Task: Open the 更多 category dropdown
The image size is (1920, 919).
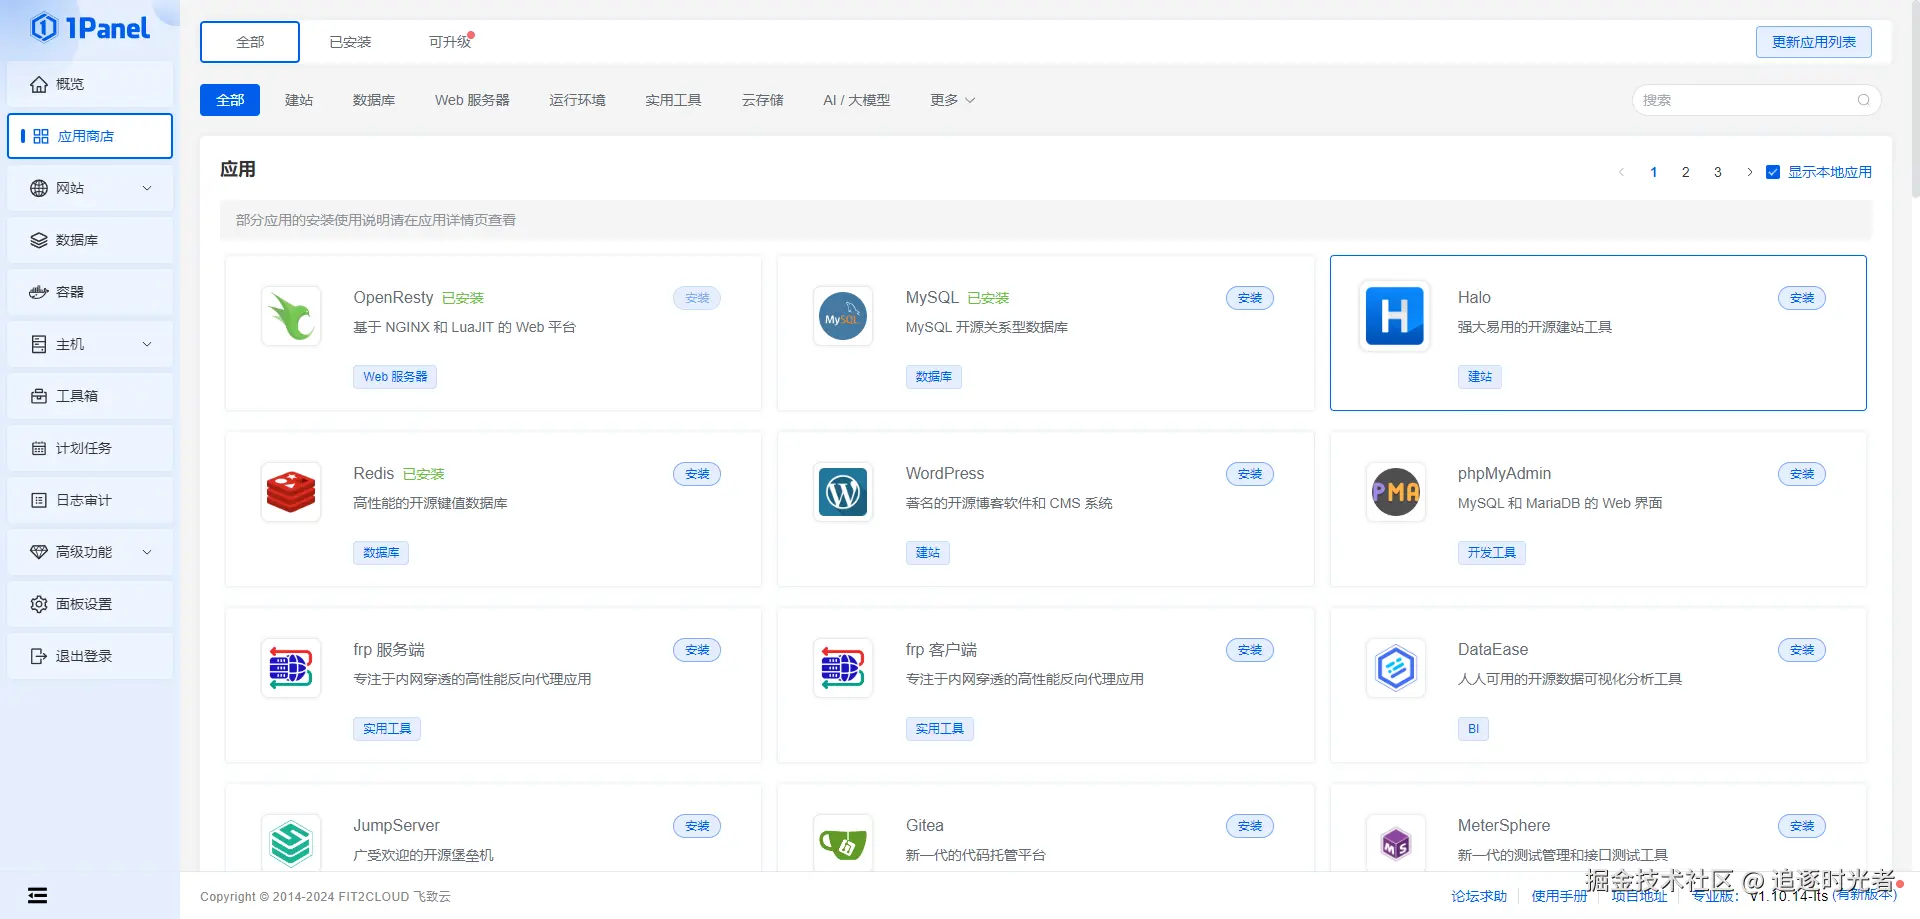Action: click(952, 100)
